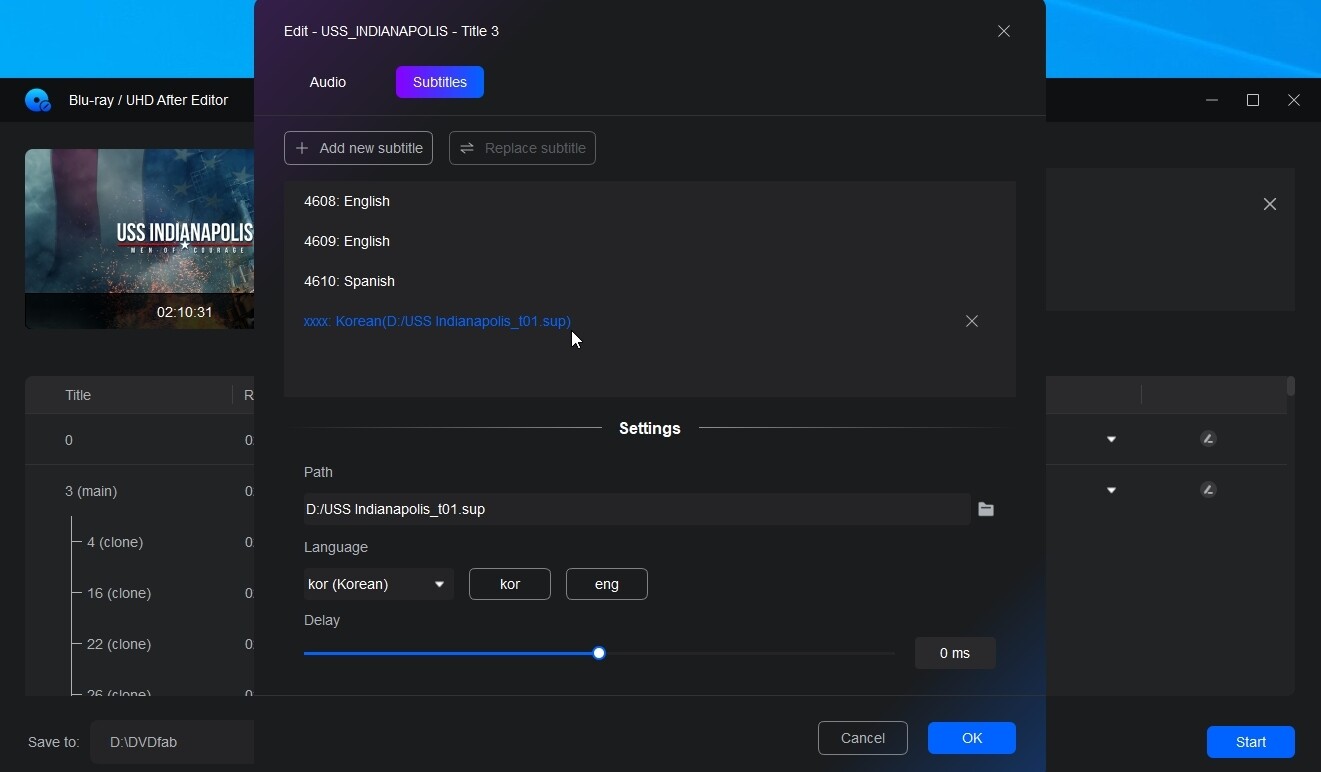Click the 0 ms delay value field

tap(955, 653)
